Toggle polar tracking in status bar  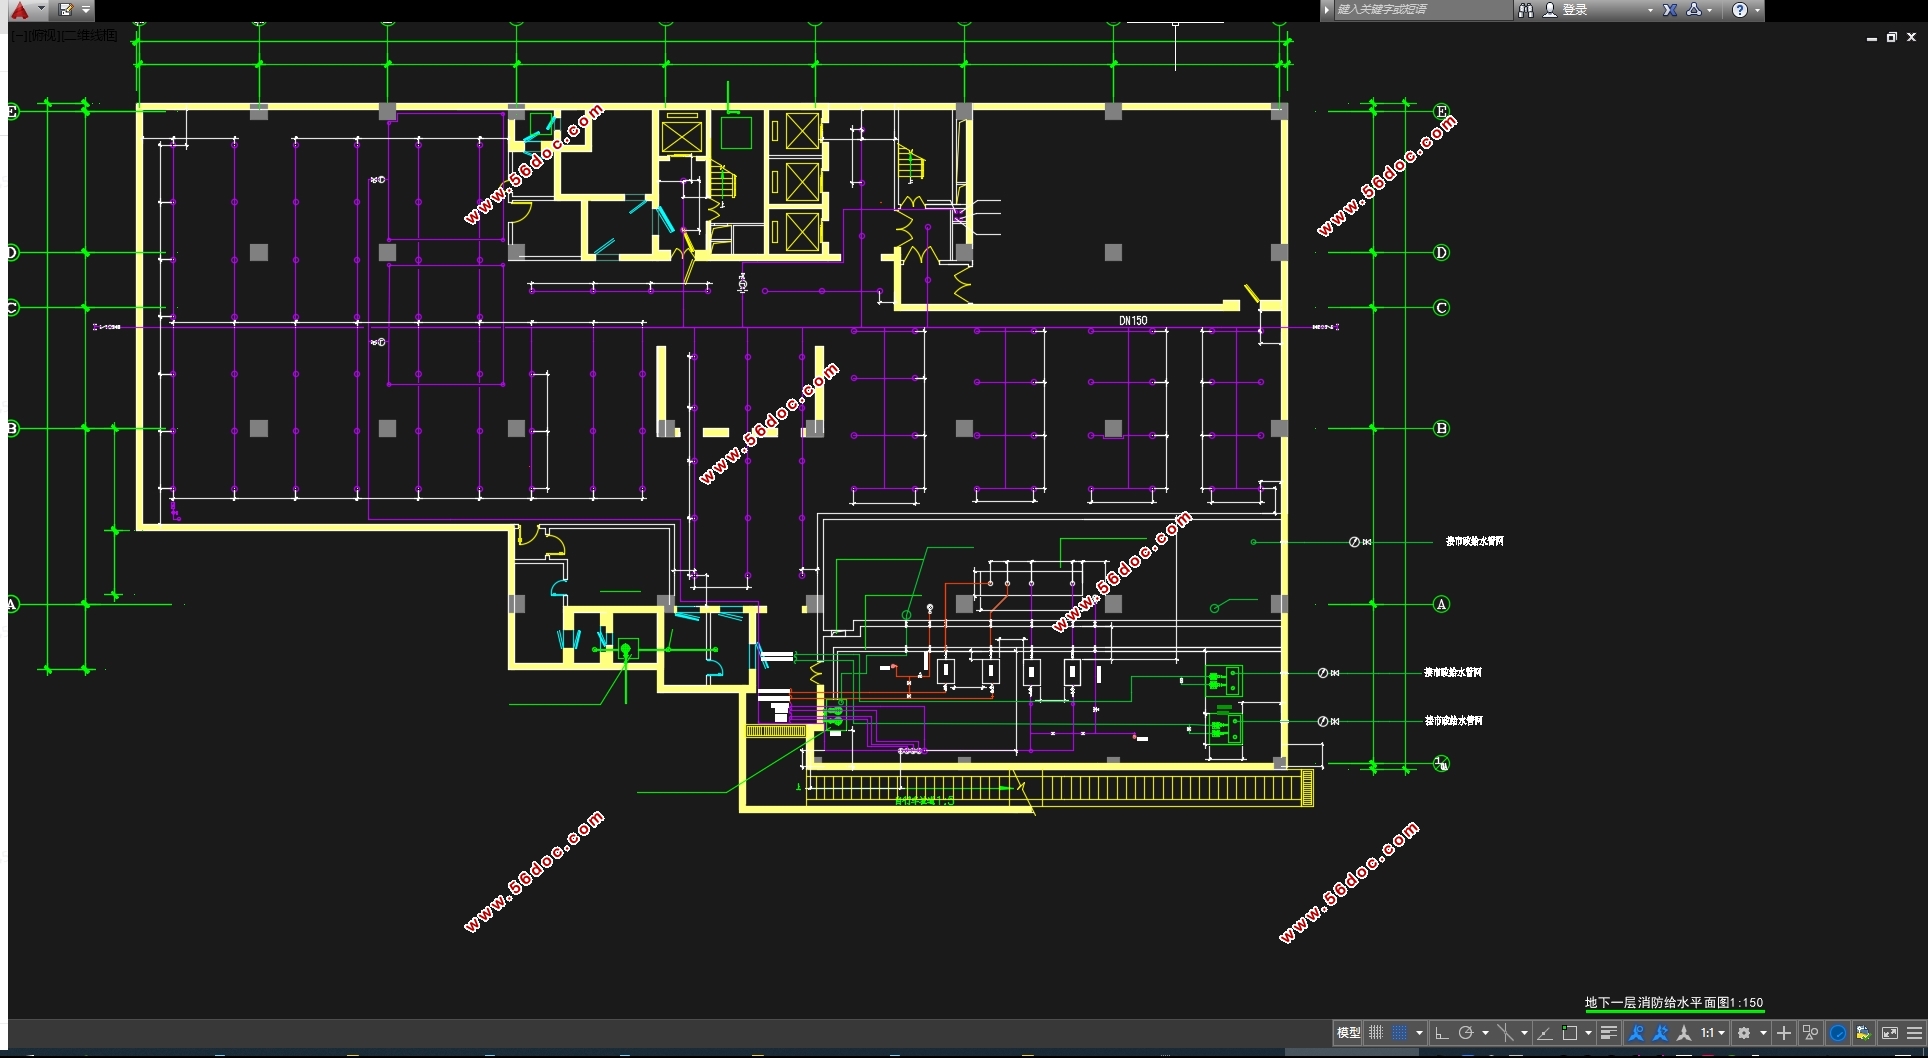(1466, 1033)
